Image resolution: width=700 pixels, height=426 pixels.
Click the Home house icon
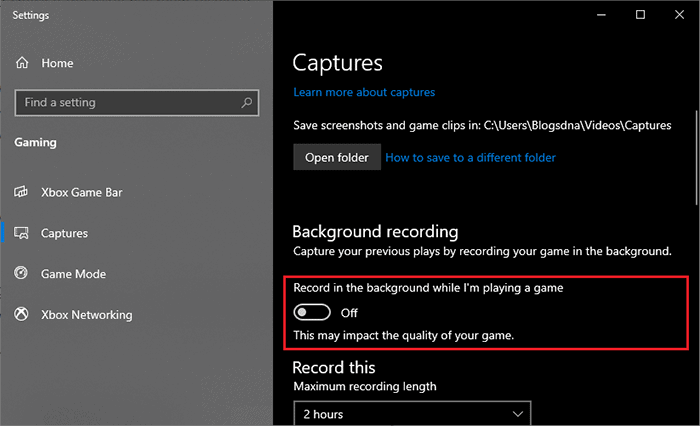pyautogui.click(x=22, y=63)
